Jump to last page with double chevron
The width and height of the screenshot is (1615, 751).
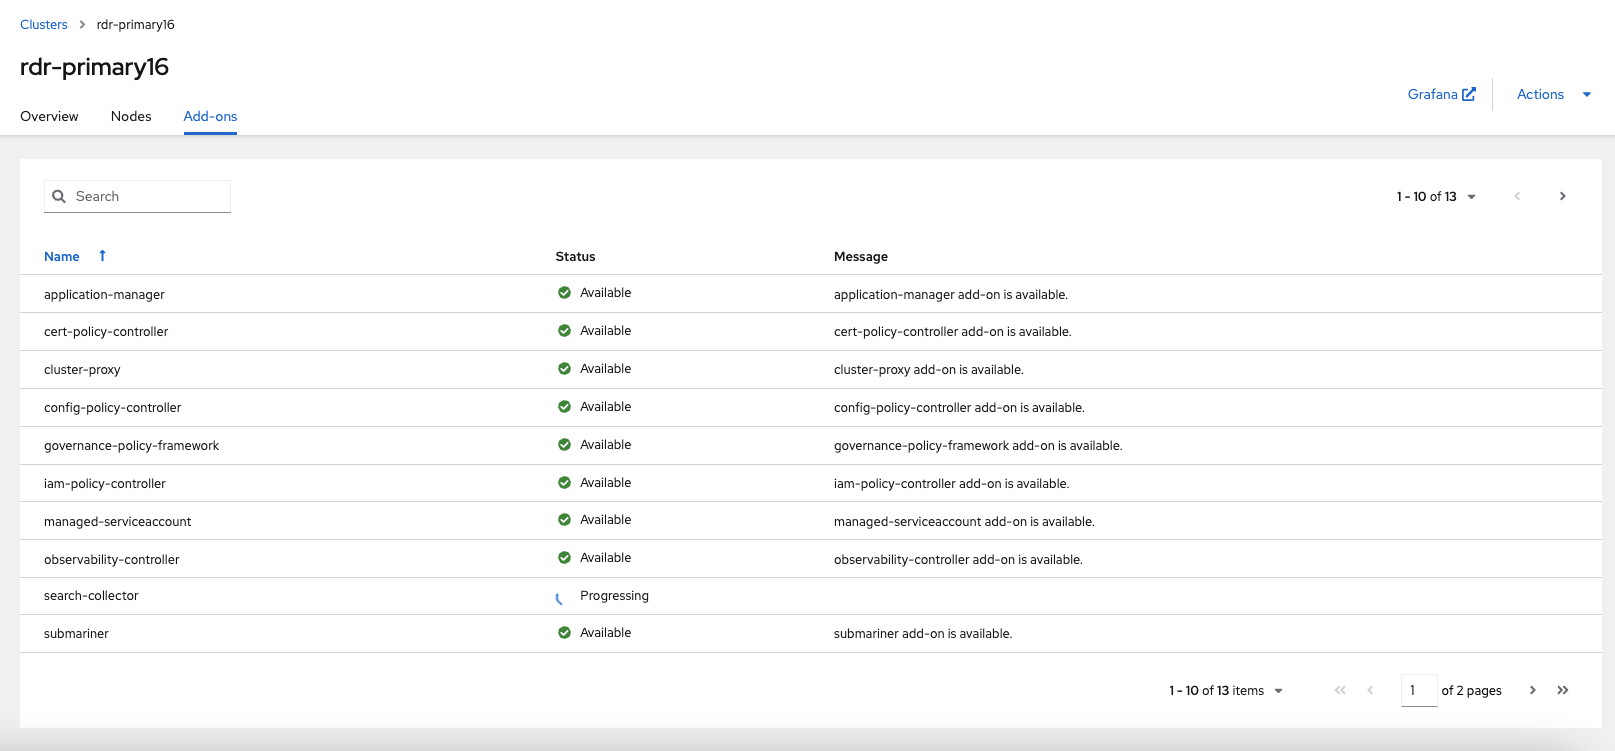pos(1563,690)
